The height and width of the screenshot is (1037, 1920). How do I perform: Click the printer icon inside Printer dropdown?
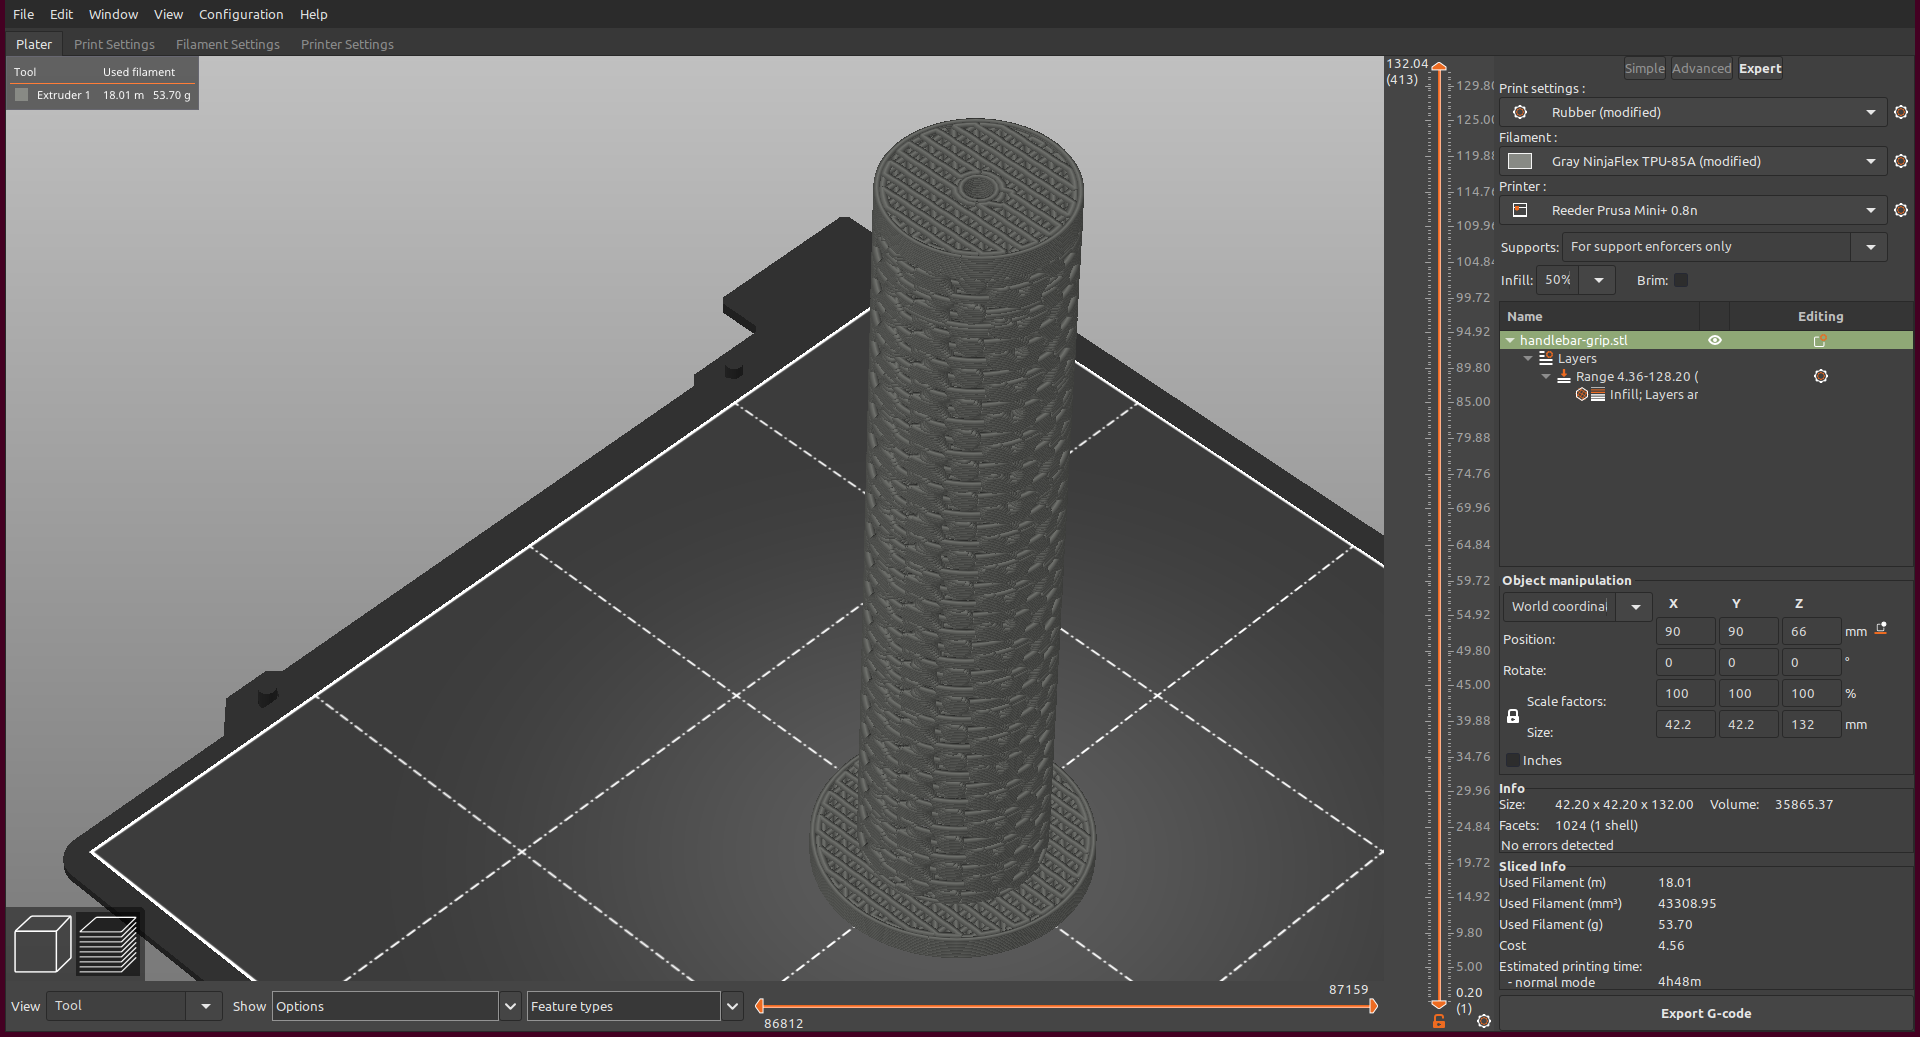(1520, 210)
